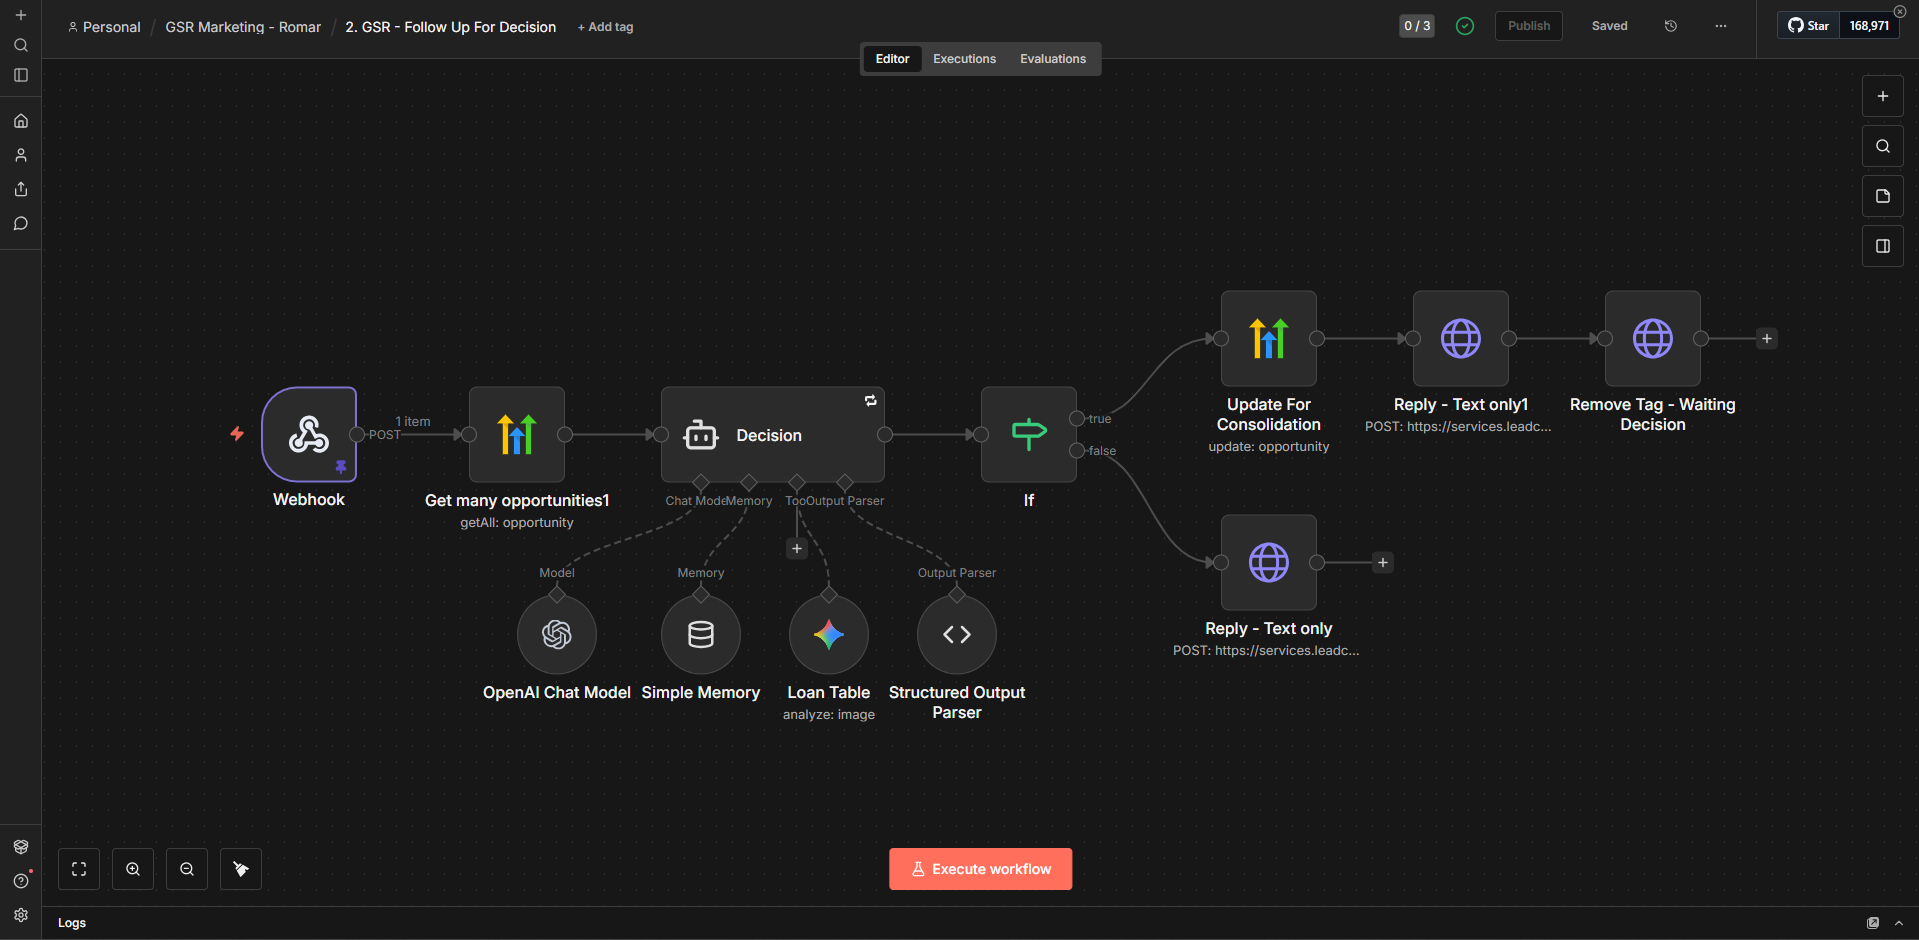The image size is (1919, 940).
Task: Switch to the Executions tab
Action: click(964, 59)
